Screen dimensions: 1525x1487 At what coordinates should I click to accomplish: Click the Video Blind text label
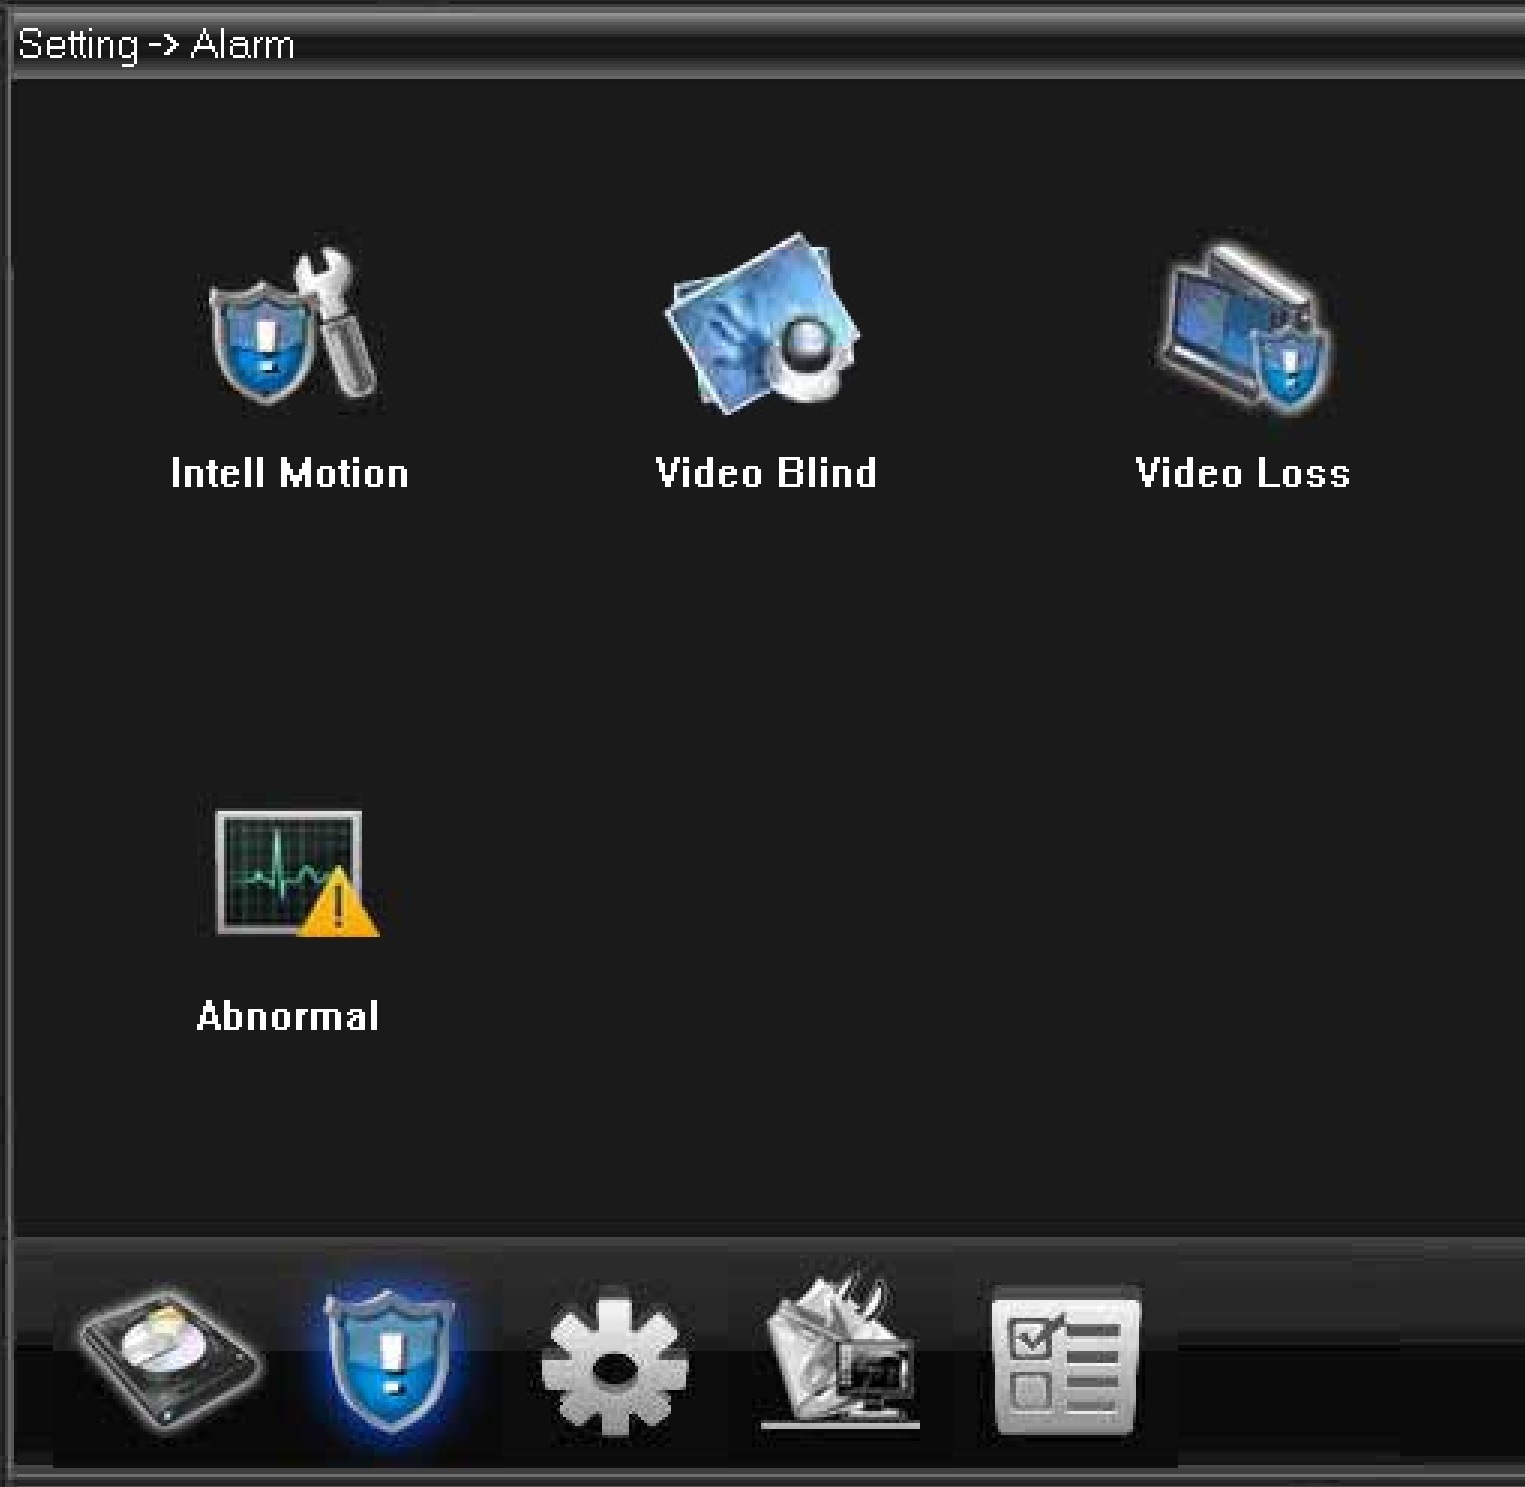(765, 473)
